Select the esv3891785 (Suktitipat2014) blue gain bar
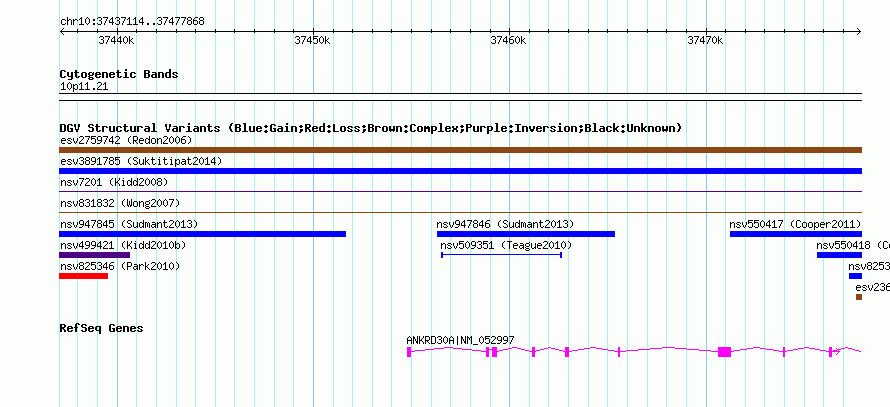 point(460,171)
